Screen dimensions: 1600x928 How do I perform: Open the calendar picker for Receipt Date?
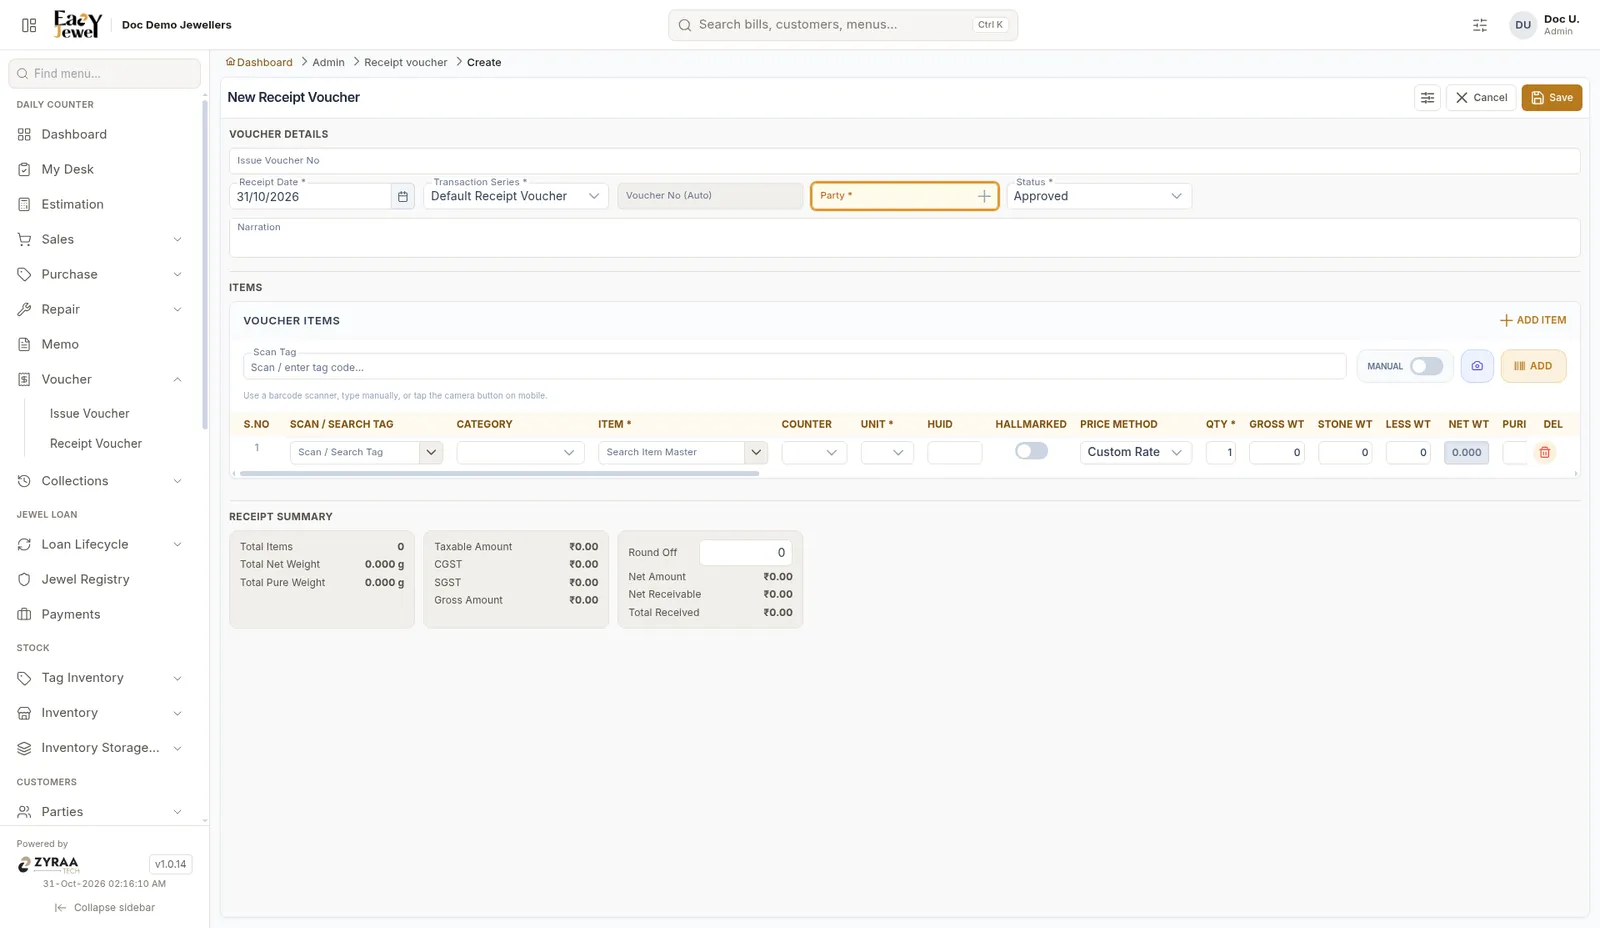pos(402,197)
